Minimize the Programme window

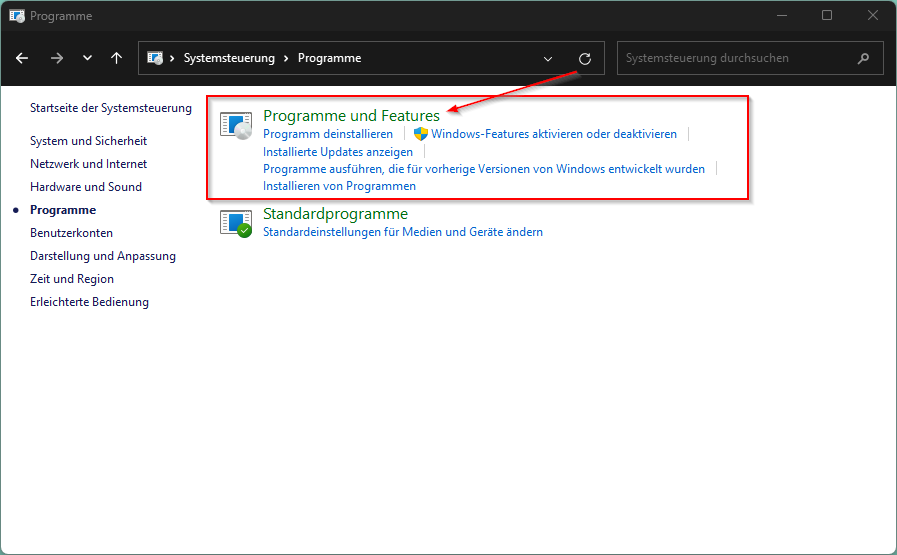[x=782, y=15]
